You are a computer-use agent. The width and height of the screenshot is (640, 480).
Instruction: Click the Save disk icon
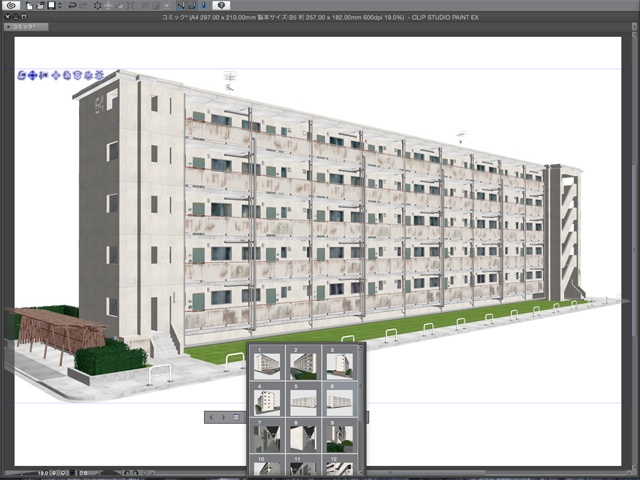coord(51,5)
